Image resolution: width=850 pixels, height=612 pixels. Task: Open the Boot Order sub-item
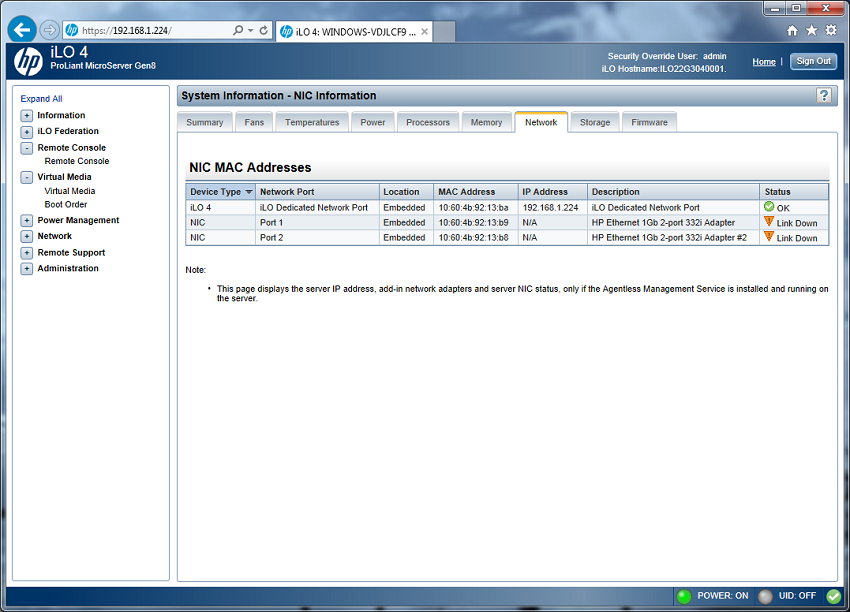[x=66, y=204]
